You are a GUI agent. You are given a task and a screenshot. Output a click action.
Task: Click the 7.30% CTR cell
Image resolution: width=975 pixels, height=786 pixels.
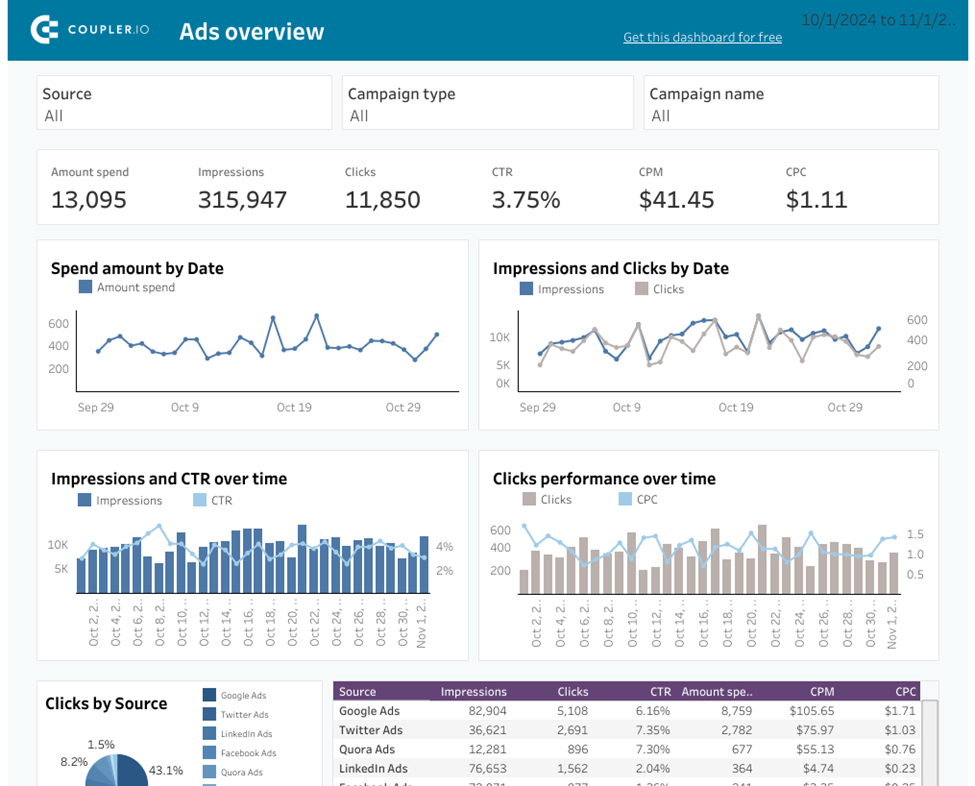pyautogui.click(x=653, y=749)
